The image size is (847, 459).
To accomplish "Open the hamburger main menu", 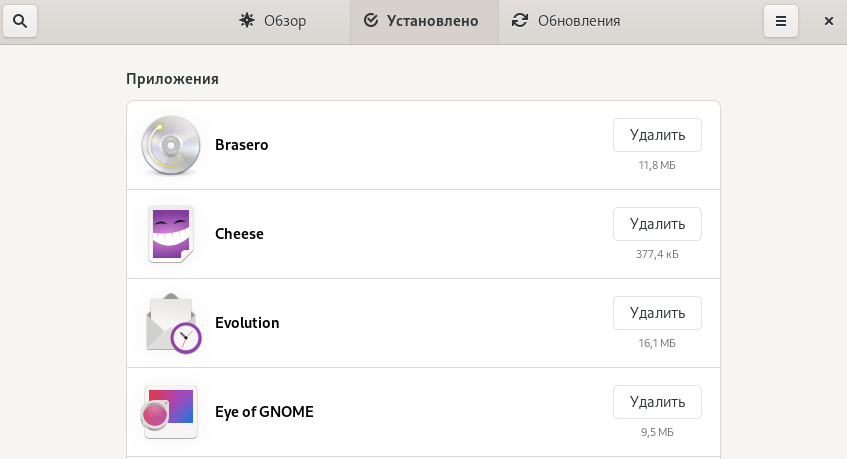I will pos(781,21).
